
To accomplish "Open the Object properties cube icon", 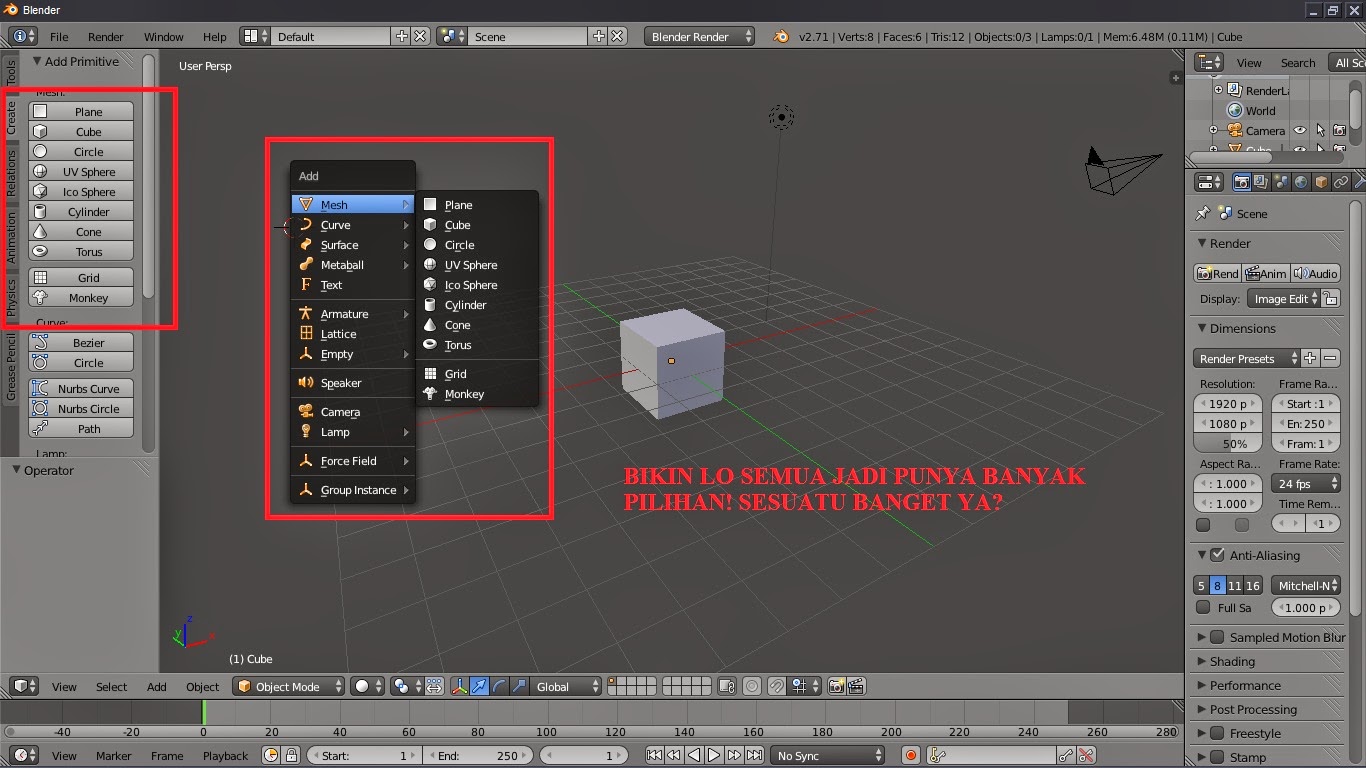I will click(1322, 181).
